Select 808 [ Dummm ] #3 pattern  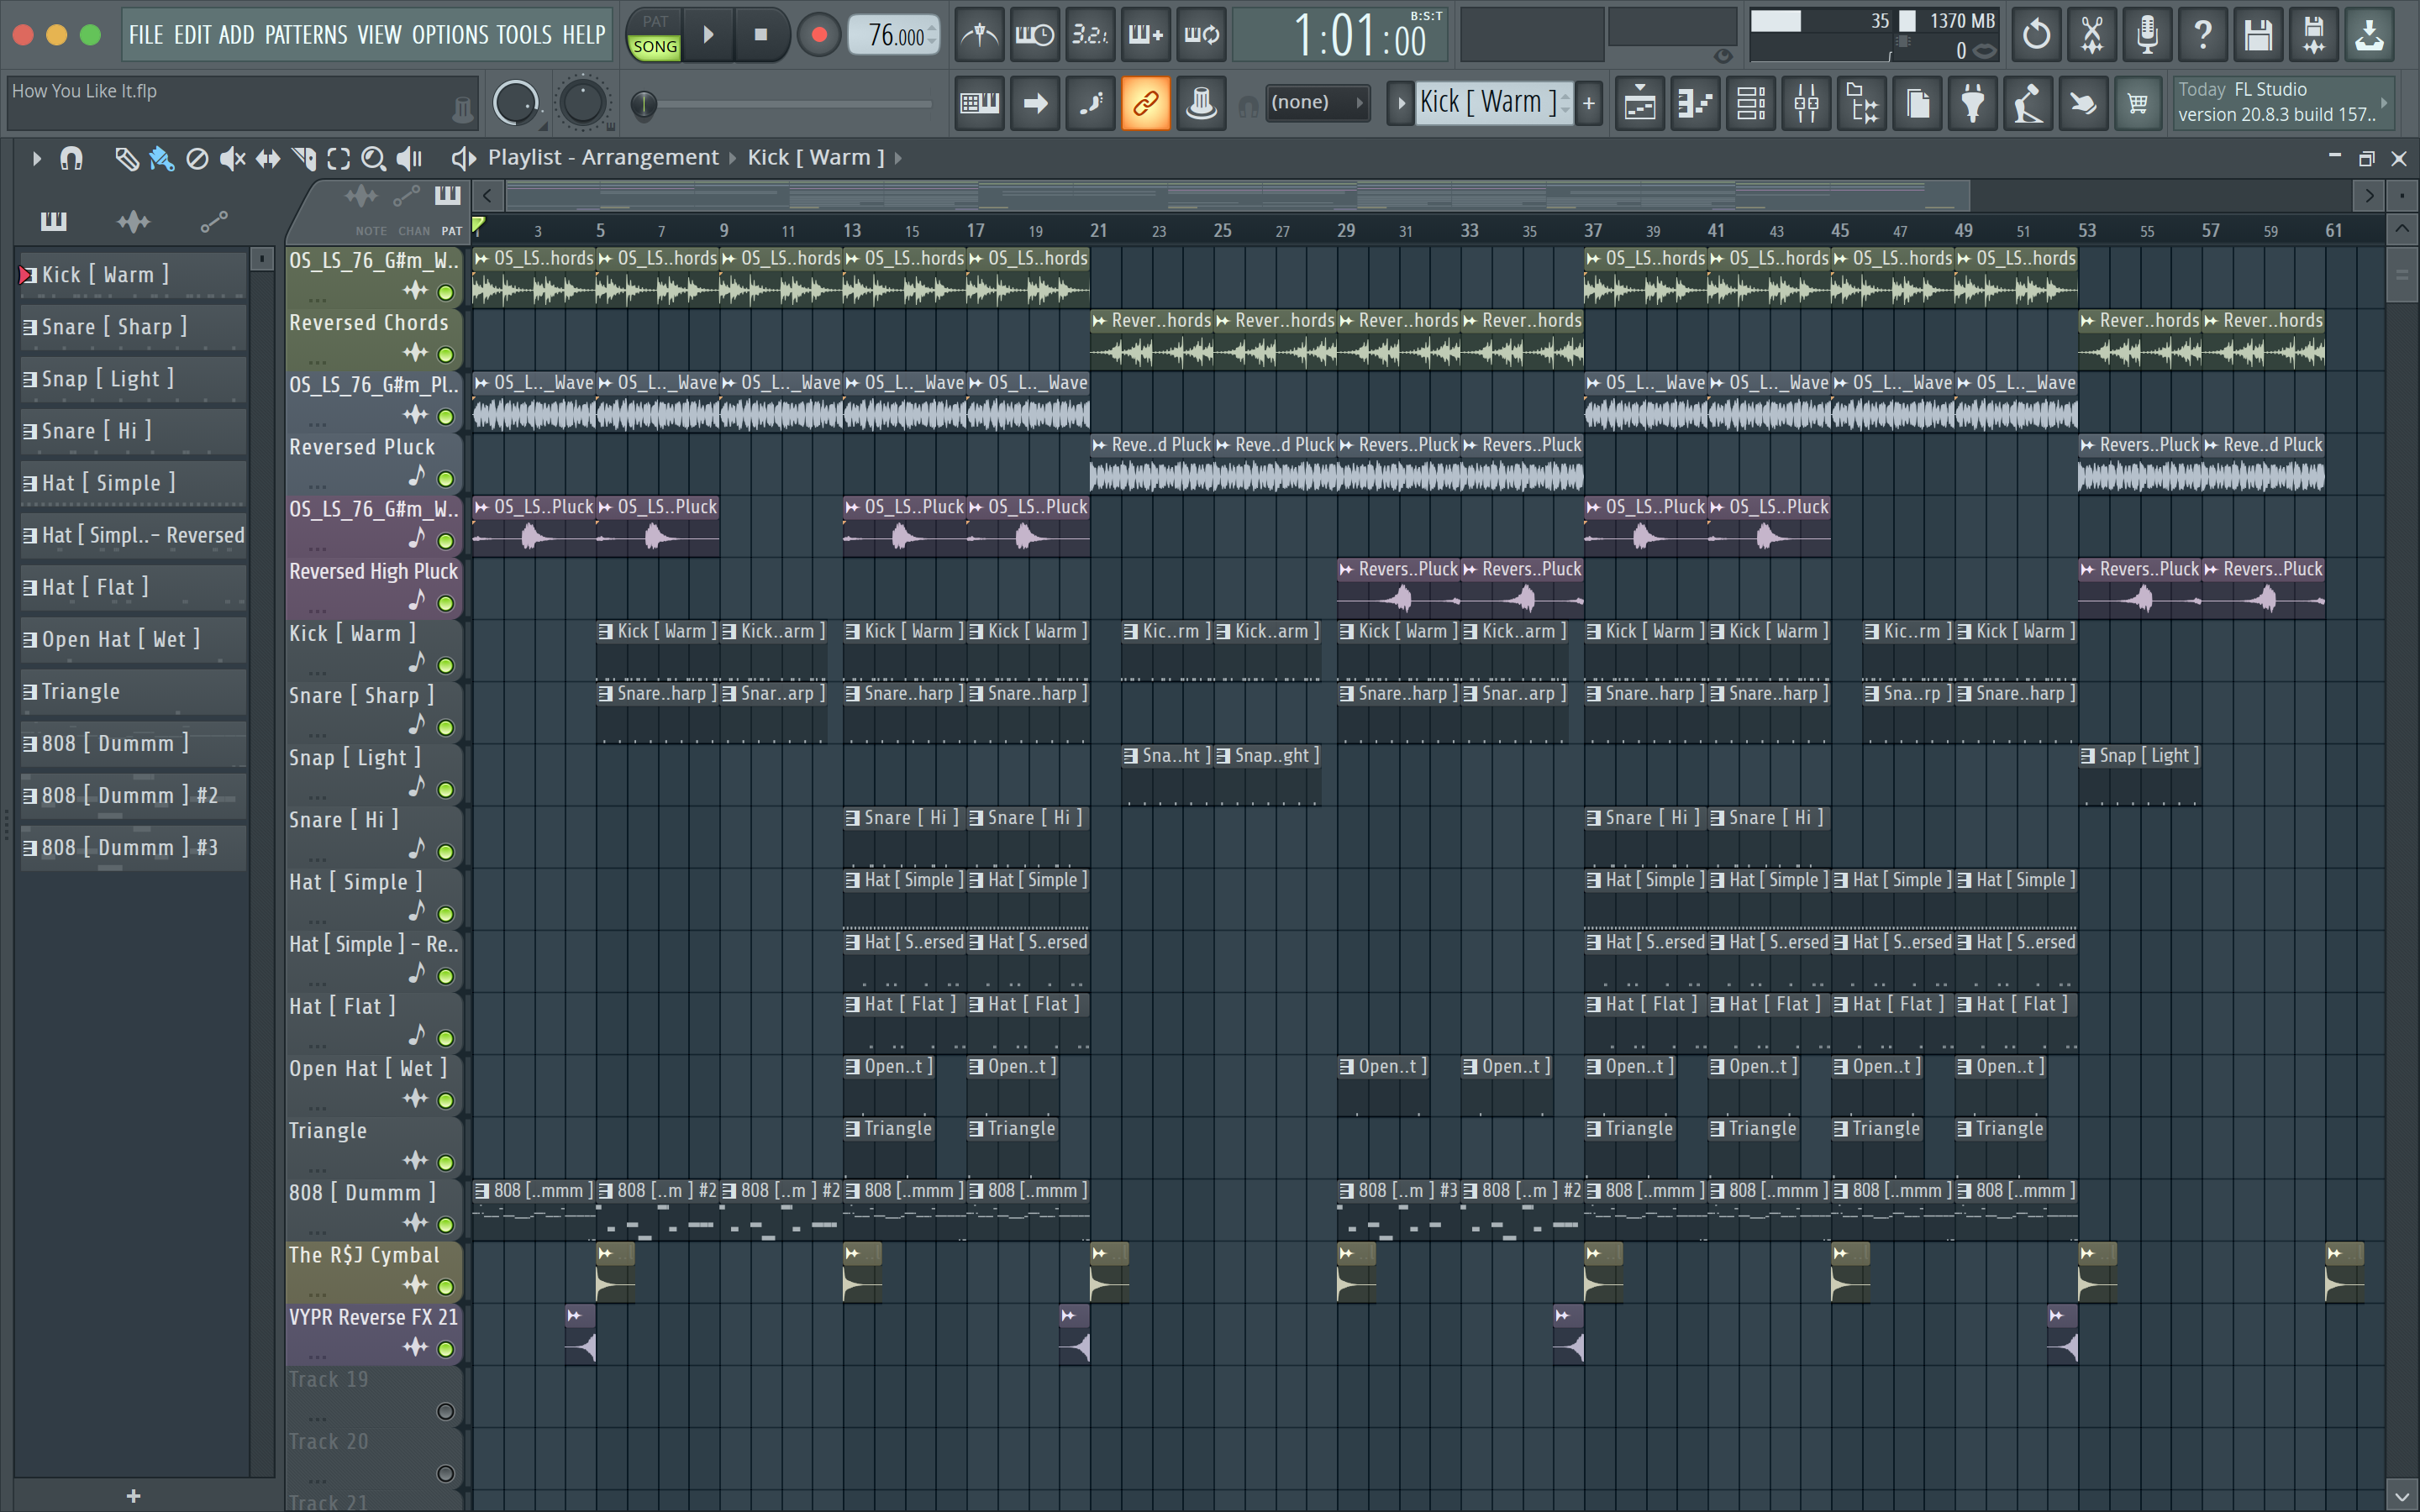click(133, 848)
